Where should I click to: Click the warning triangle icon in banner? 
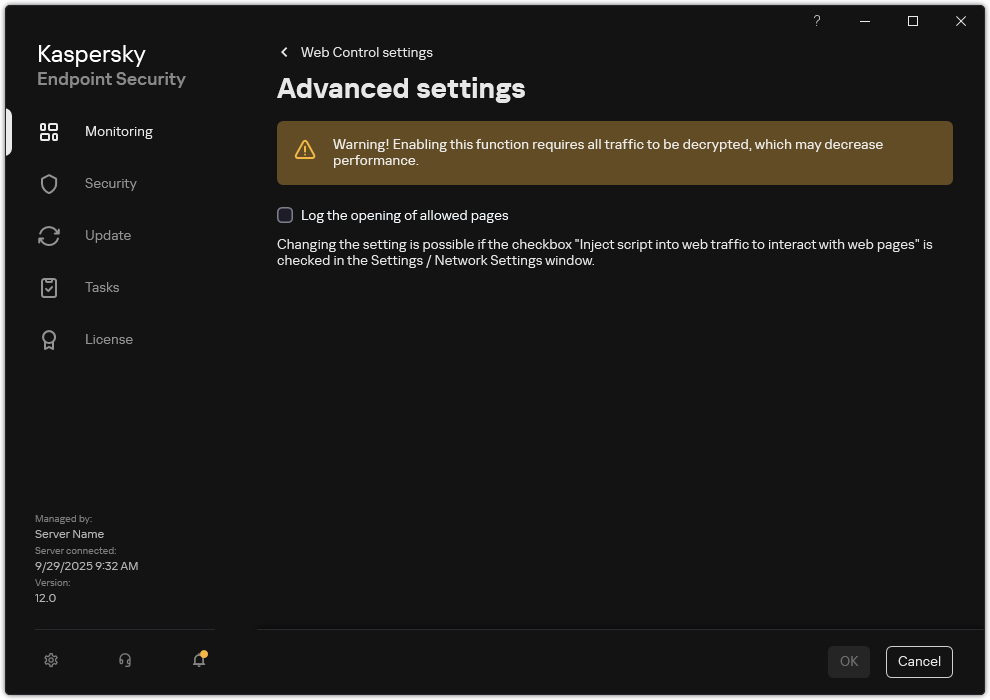pos(305,148)
